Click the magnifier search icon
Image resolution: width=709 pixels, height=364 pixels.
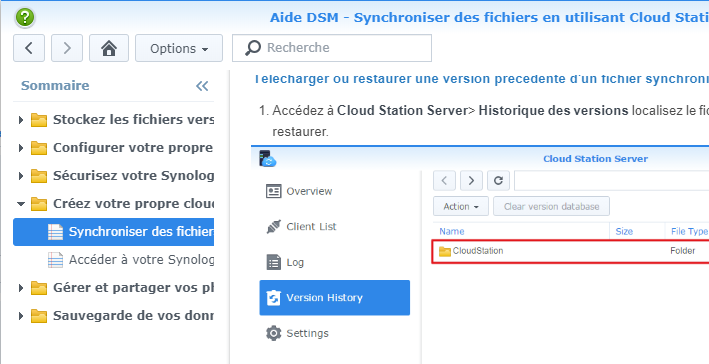coord(253,48)
